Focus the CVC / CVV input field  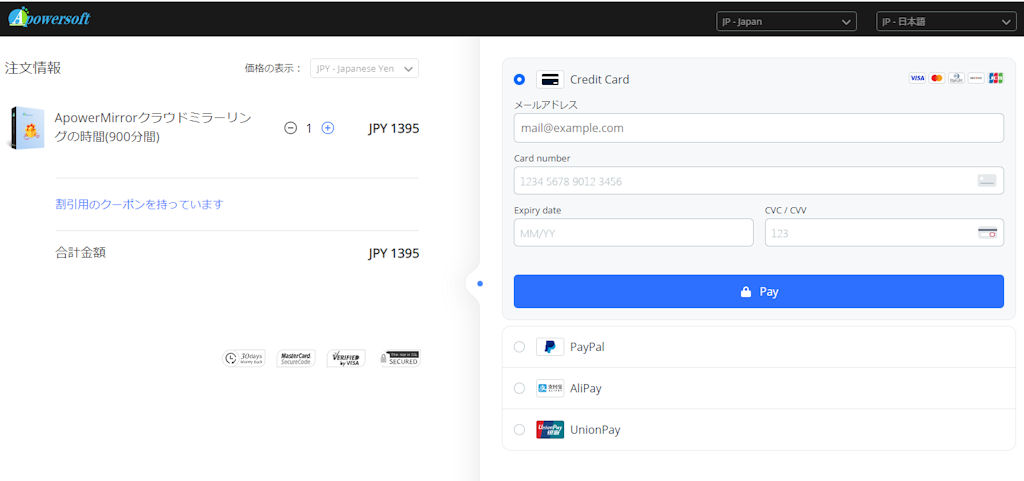pyautogui.click(x=884, y=232)
